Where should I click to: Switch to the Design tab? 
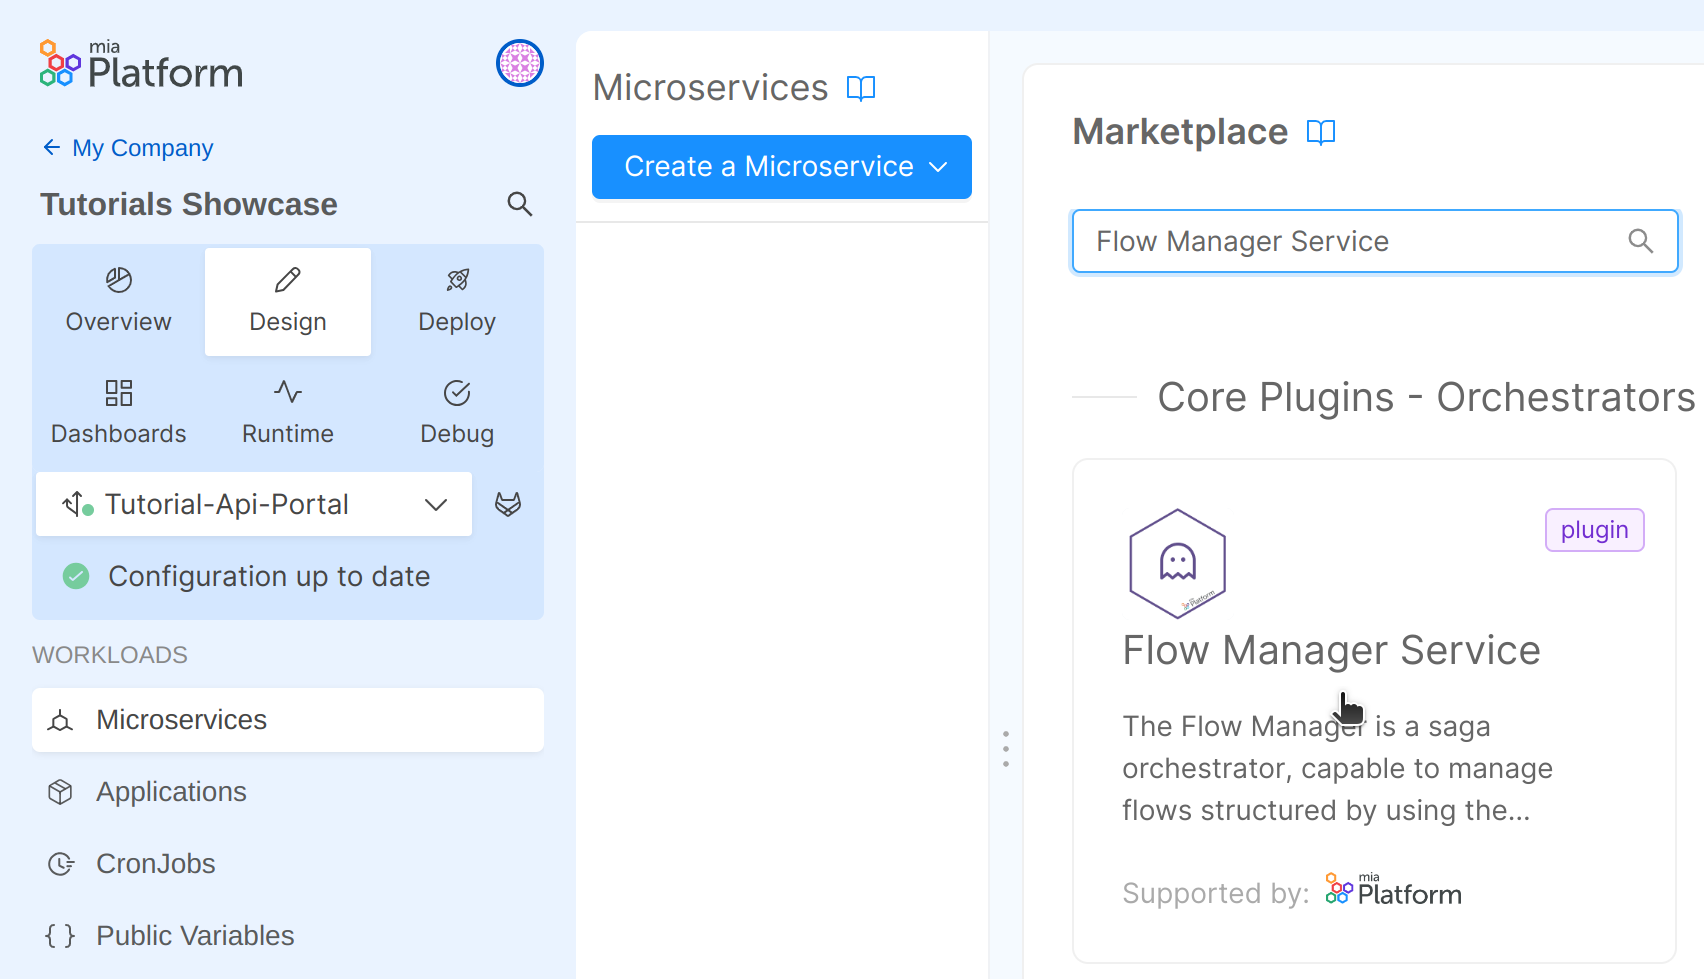tap(287, 301)
